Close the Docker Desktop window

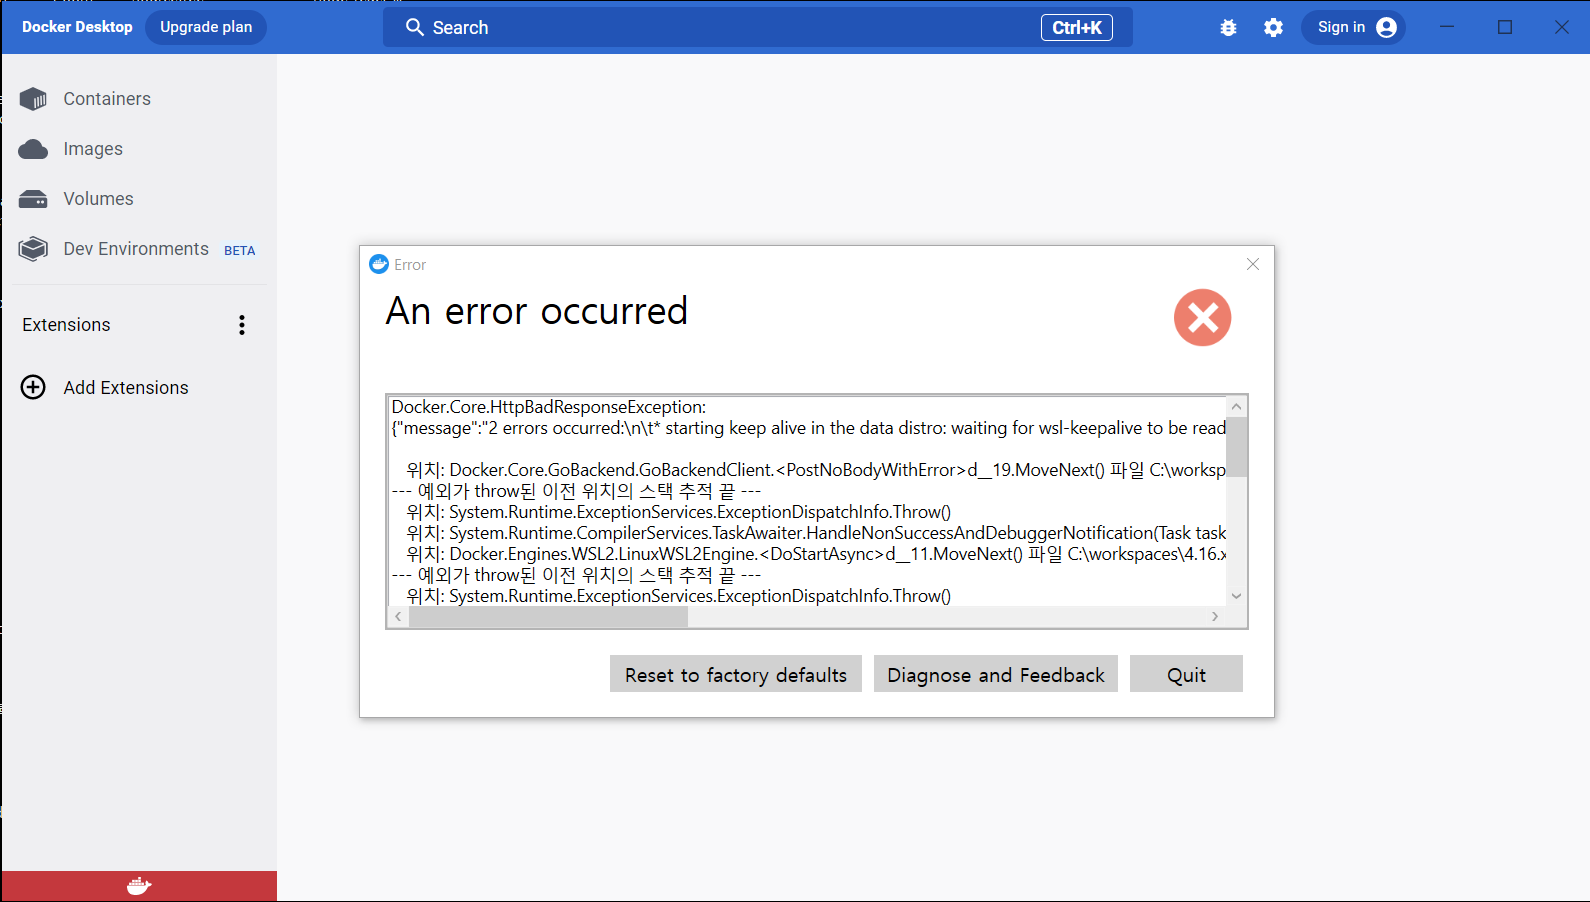(1562, 27)
